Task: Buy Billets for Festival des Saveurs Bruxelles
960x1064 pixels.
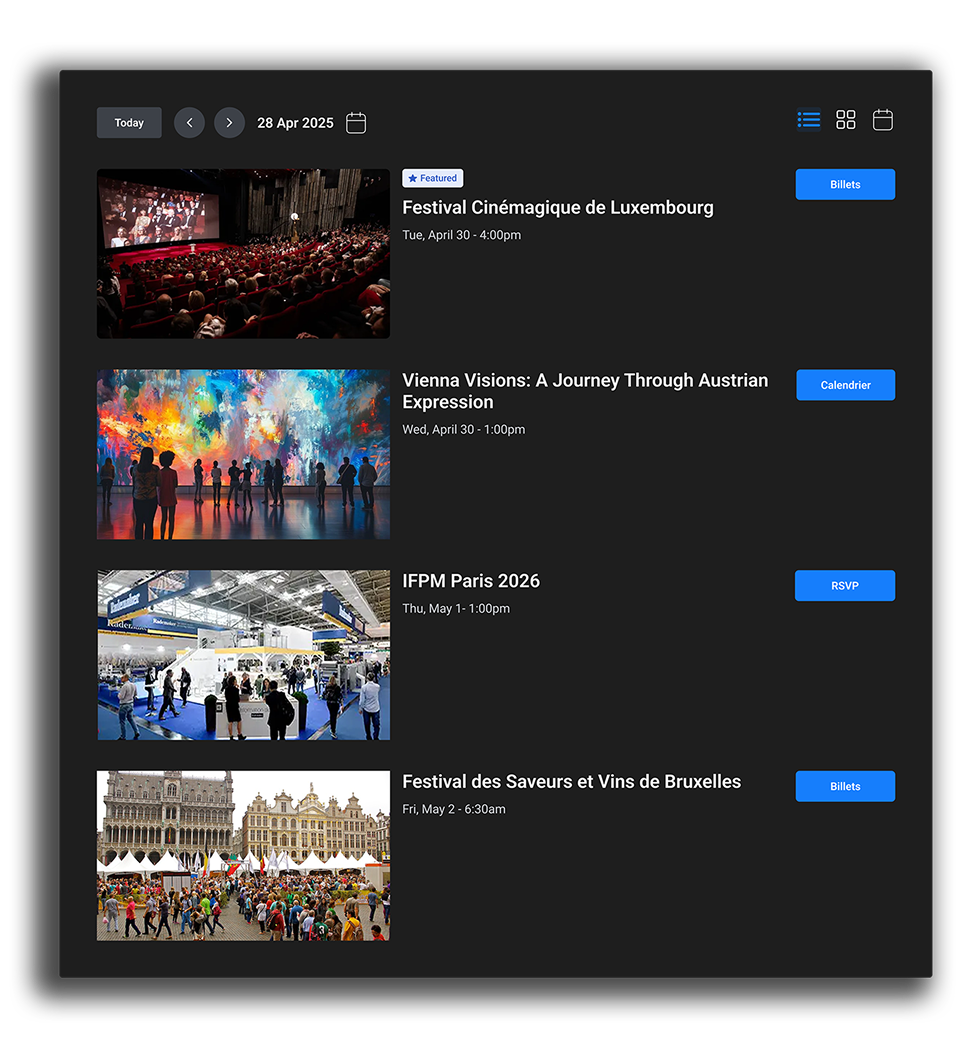Action: click(x=845, y=786)
